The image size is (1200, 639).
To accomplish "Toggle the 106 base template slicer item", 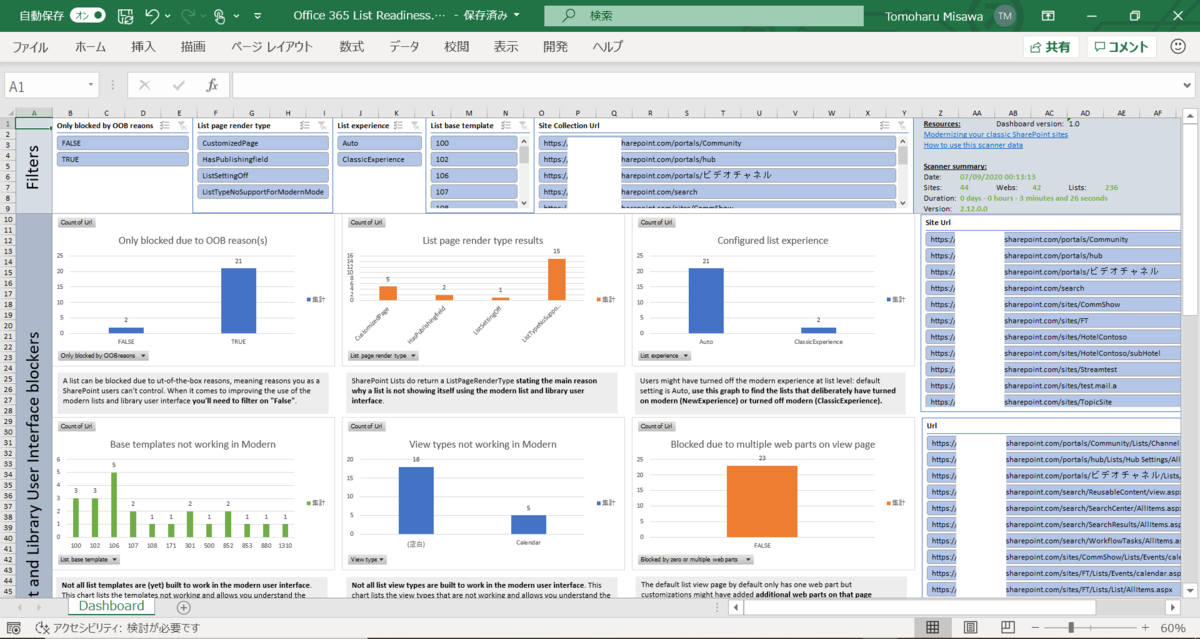I will tap(473, 175).
